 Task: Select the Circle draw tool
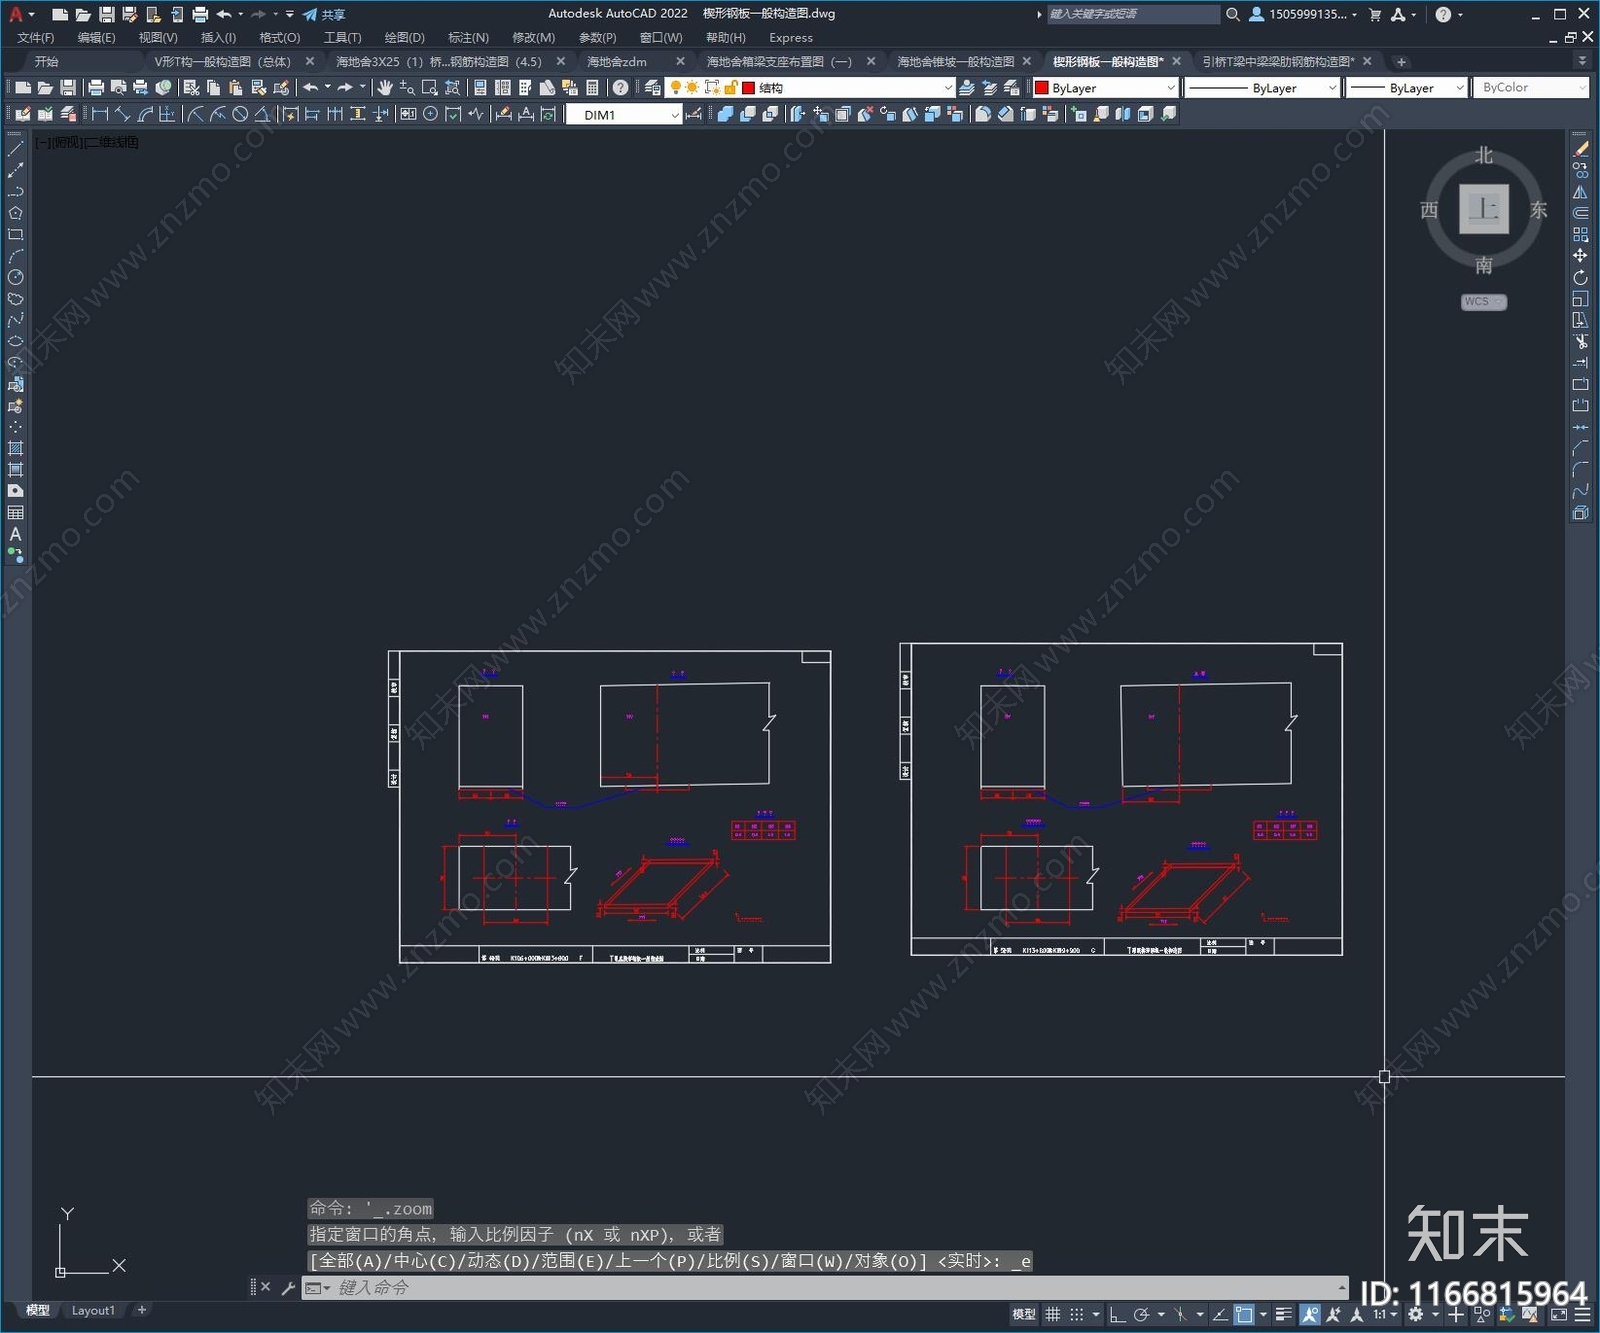[x=15, y=277]
